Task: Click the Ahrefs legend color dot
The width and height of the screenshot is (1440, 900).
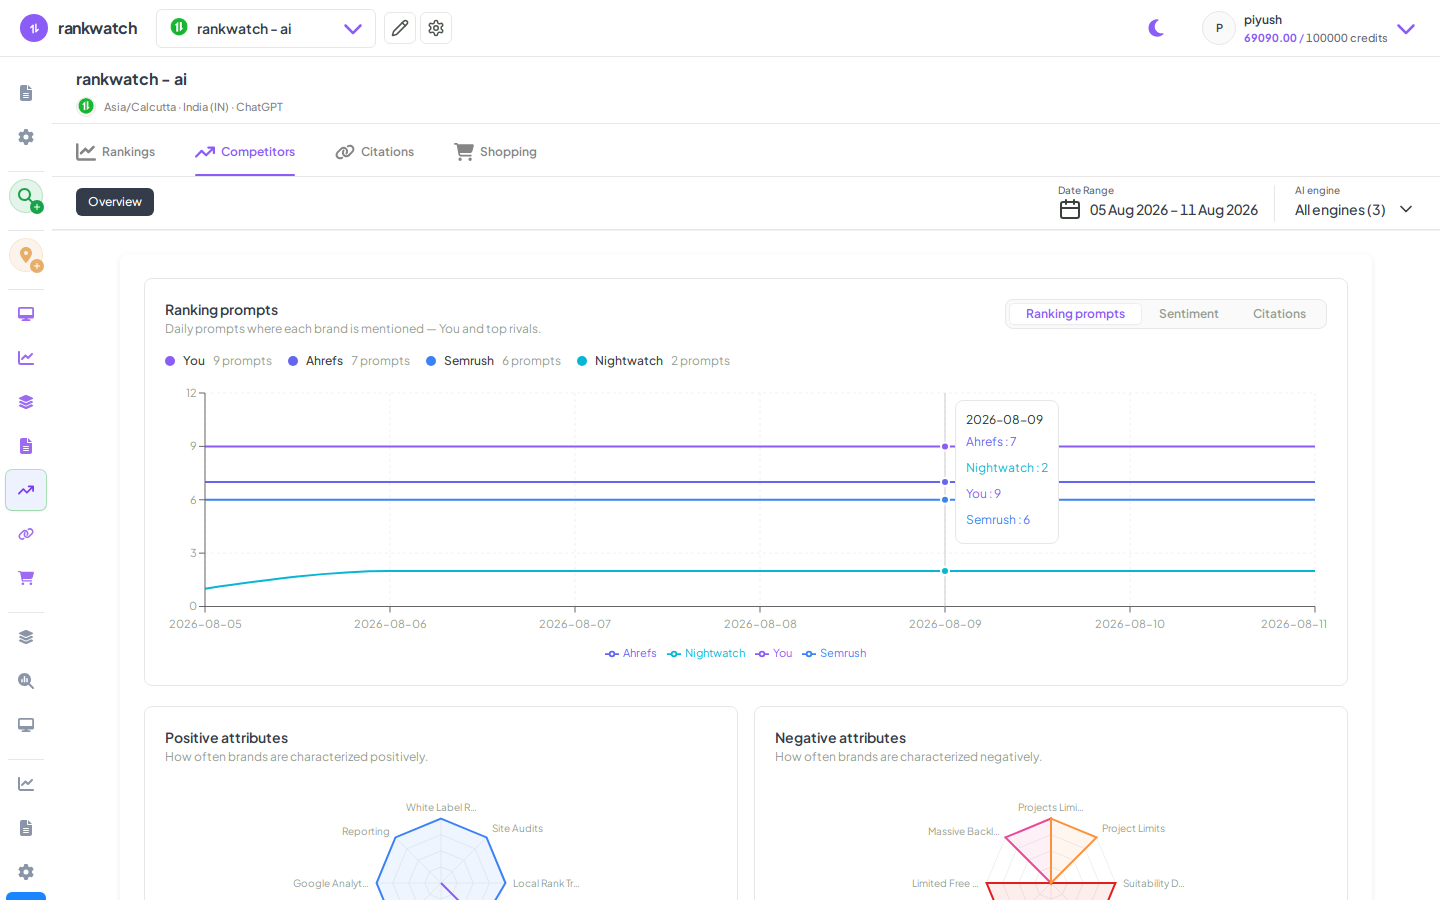Action: pyautogui.click(x=293, y=361)
